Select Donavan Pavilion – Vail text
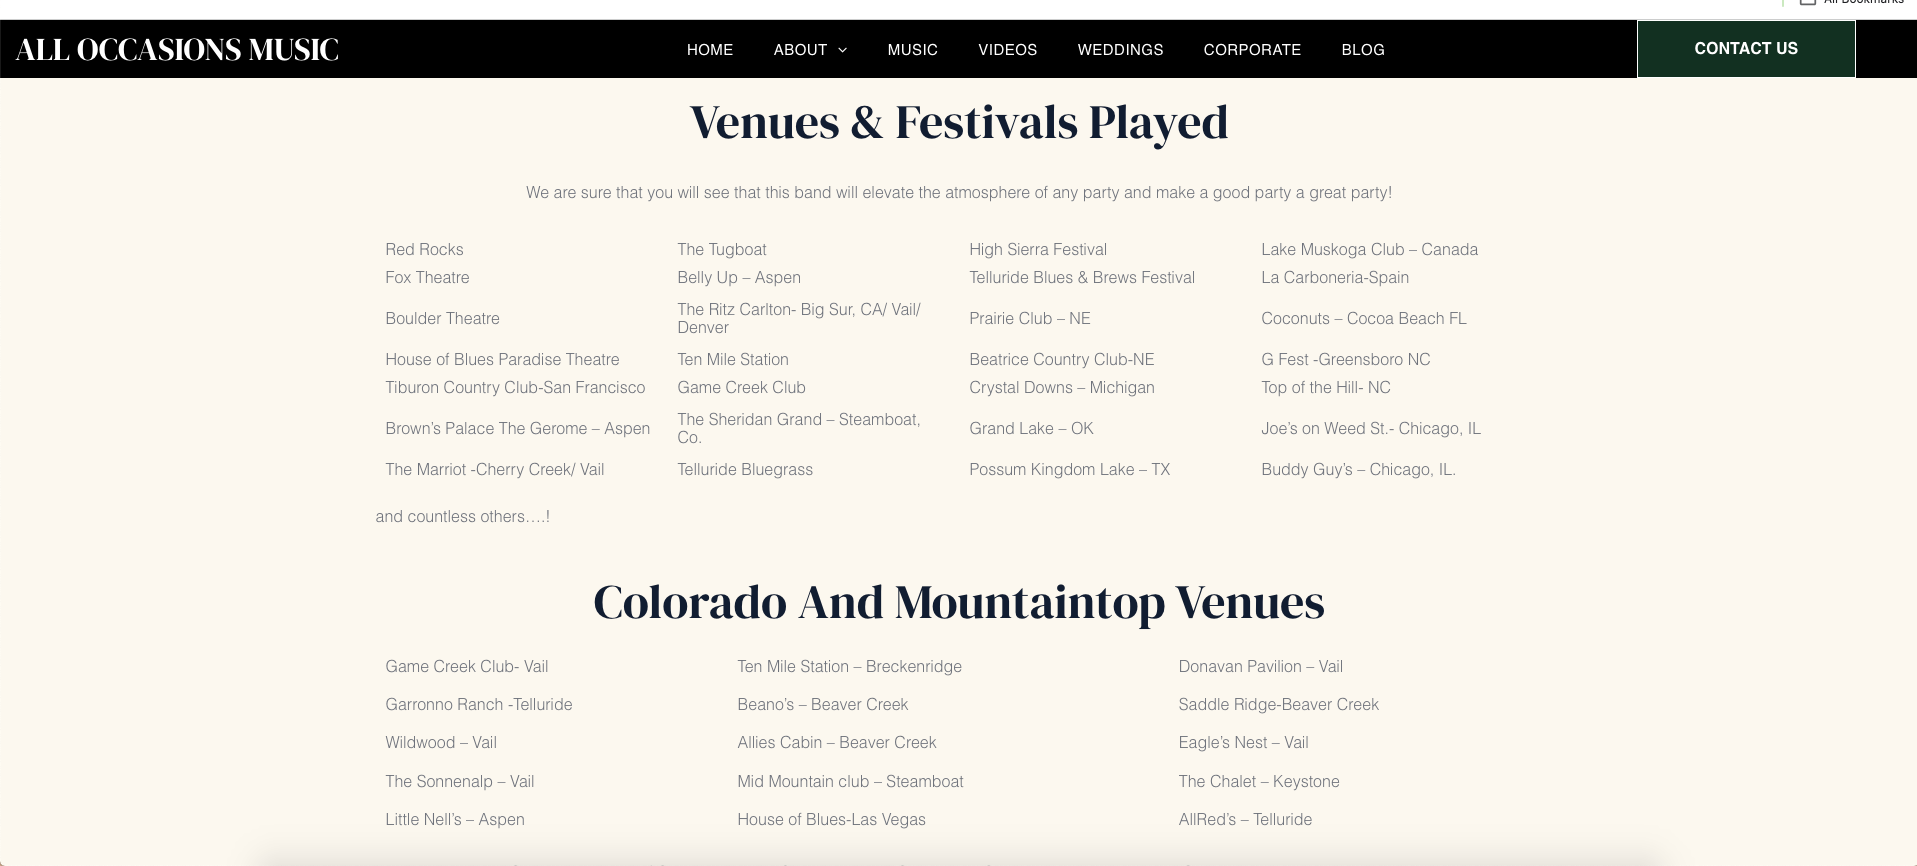Screen dimensions: 1917x866 pos(1261,666)
